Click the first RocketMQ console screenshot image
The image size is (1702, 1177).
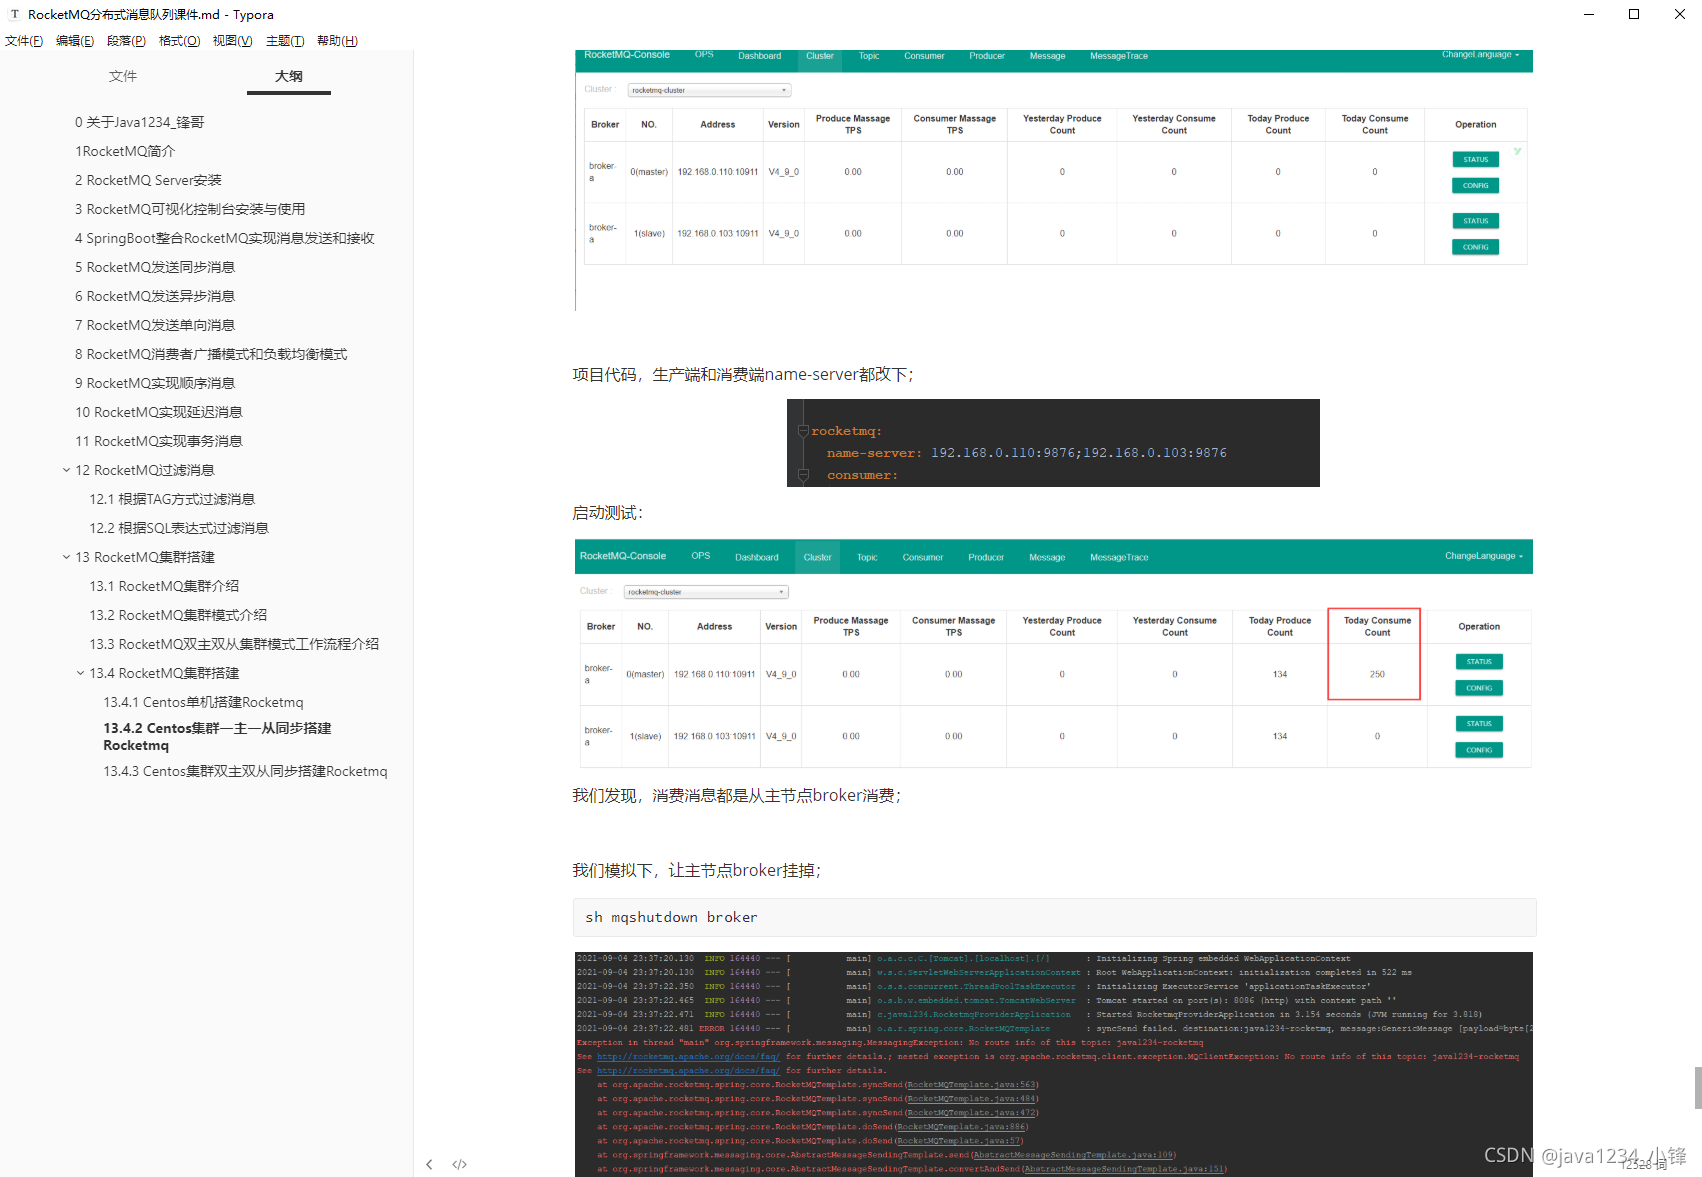[x=1054, y=180]
